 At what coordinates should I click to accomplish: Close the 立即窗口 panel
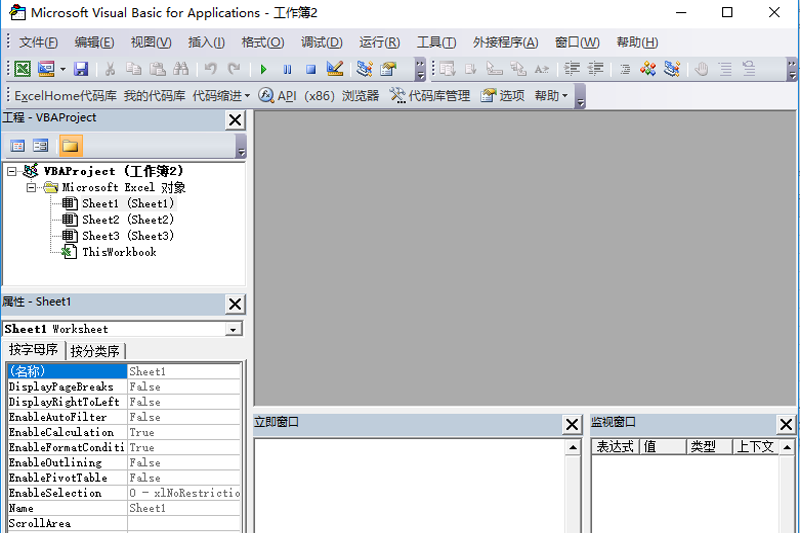click(572, 424)
